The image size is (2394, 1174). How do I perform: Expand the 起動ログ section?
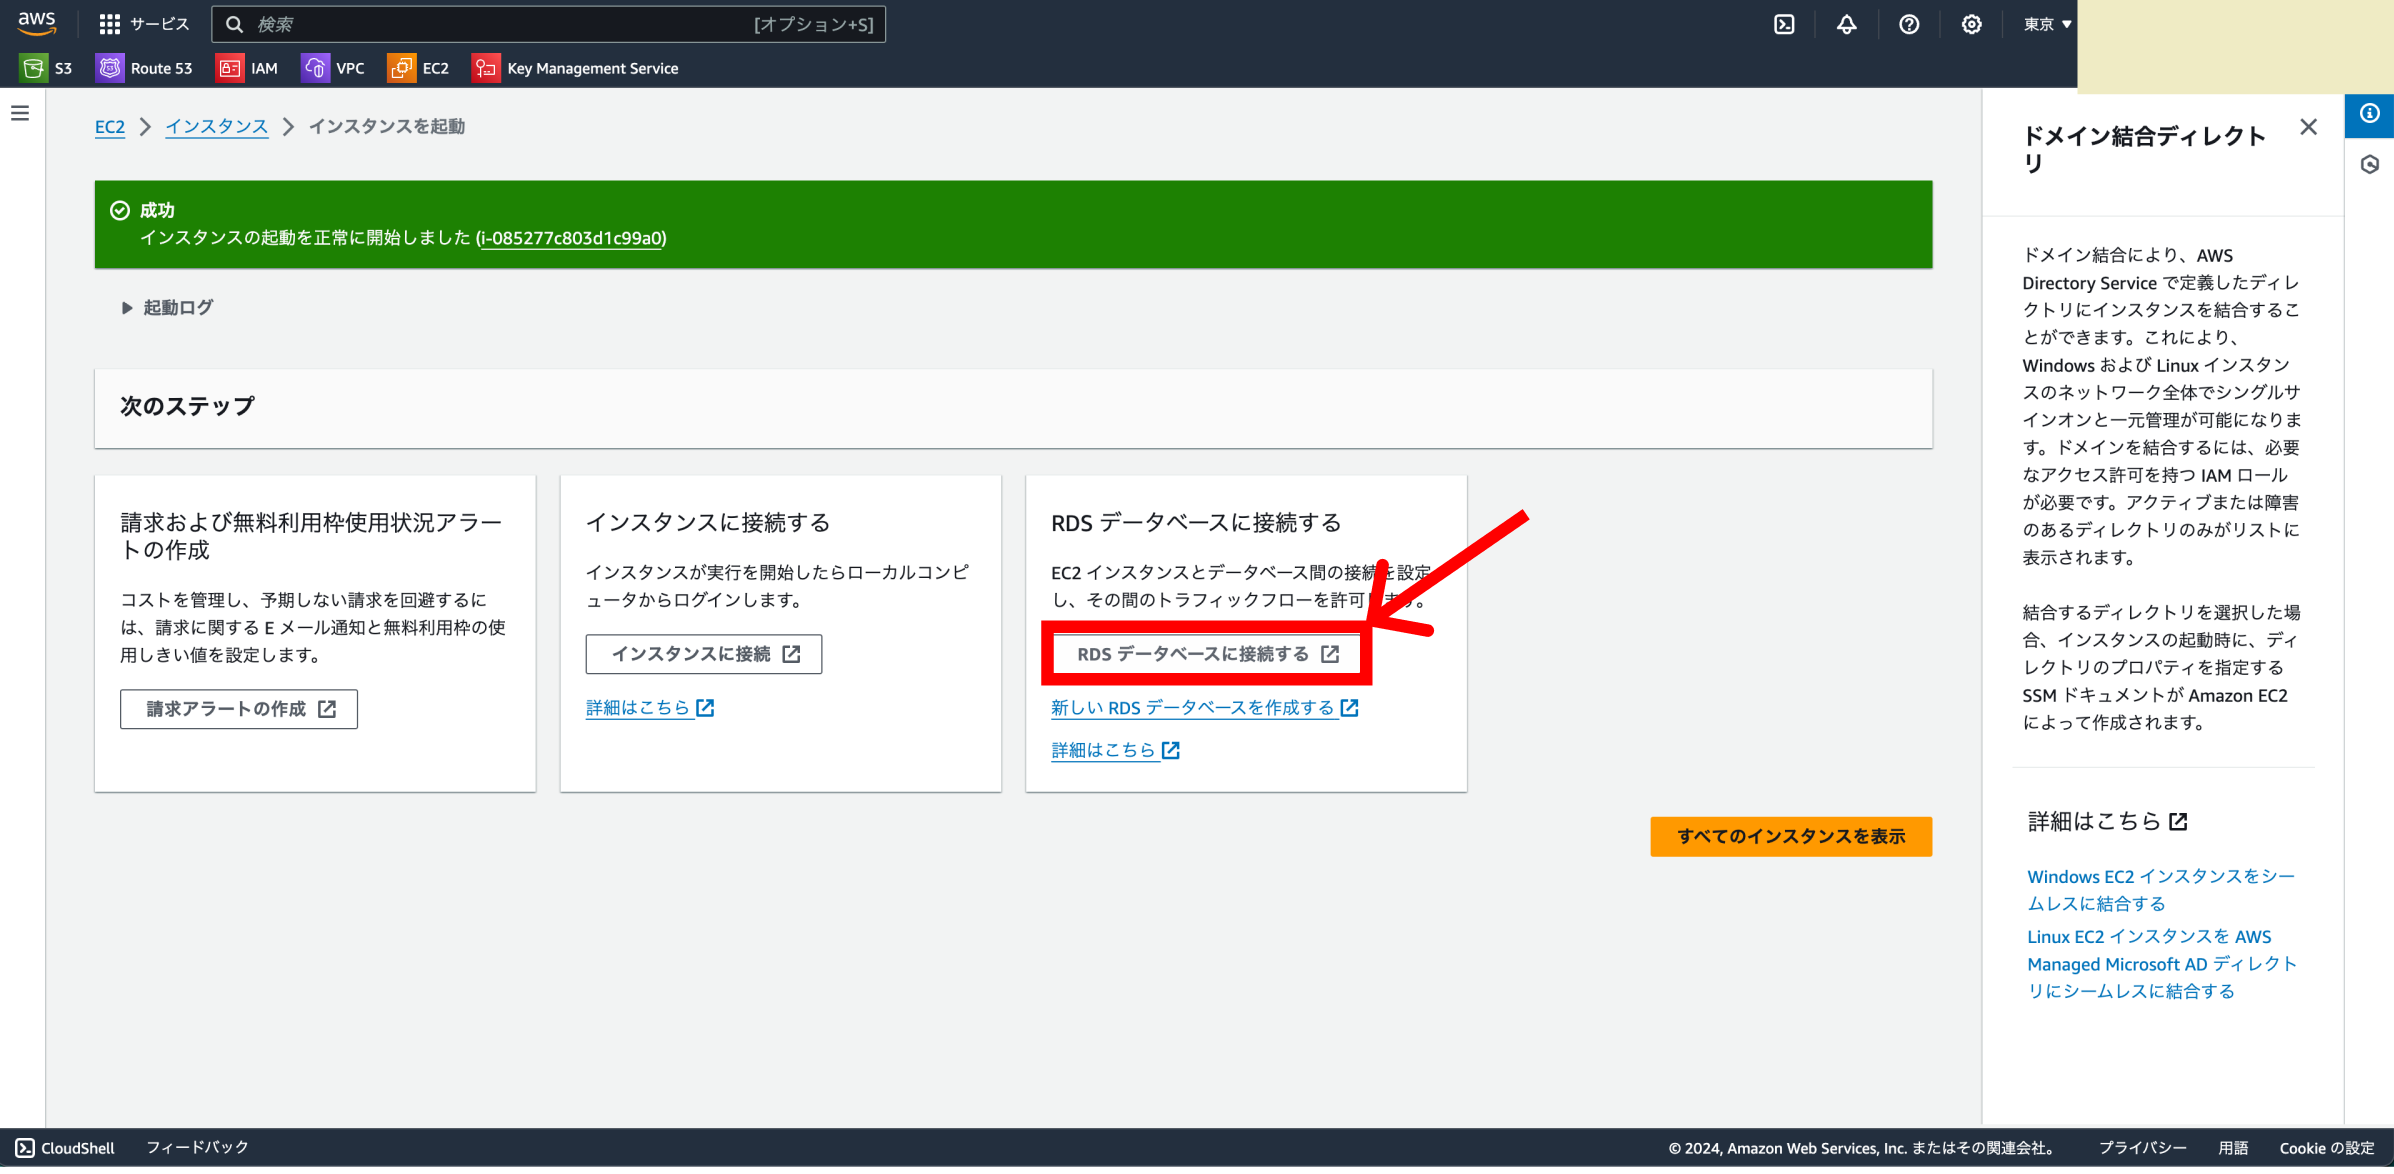point(168,308)
